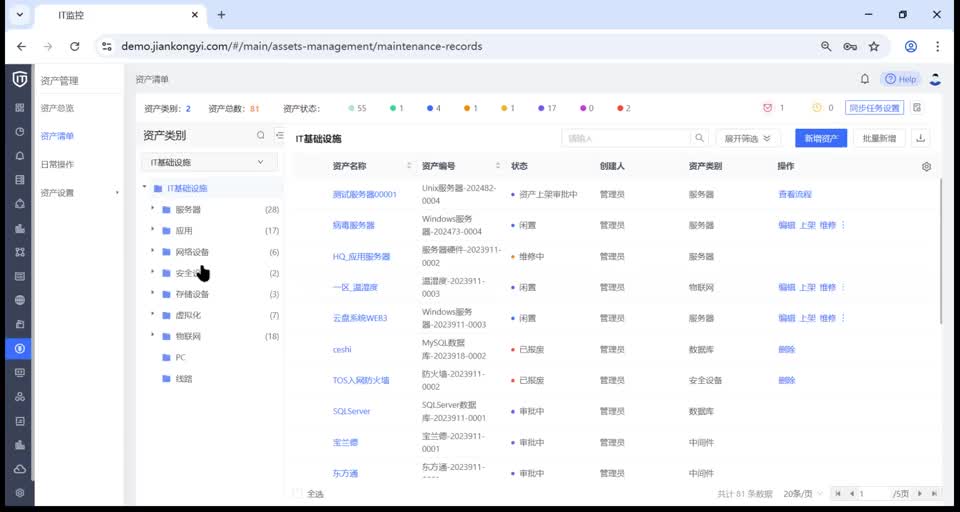Open the IT基础设施 category dropdown
This screenshot has height=512, width=960.
[x=208, y=162]
